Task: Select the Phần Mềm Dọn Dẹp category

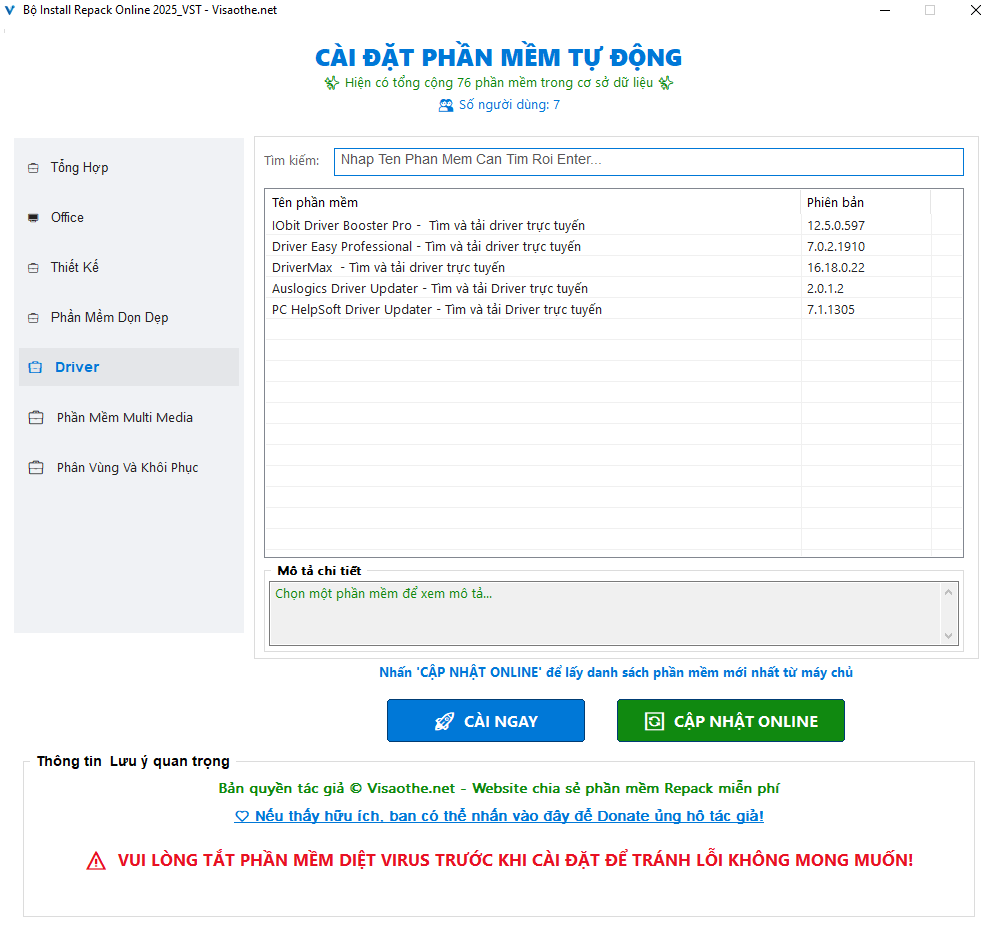Action: coord(129,318)
